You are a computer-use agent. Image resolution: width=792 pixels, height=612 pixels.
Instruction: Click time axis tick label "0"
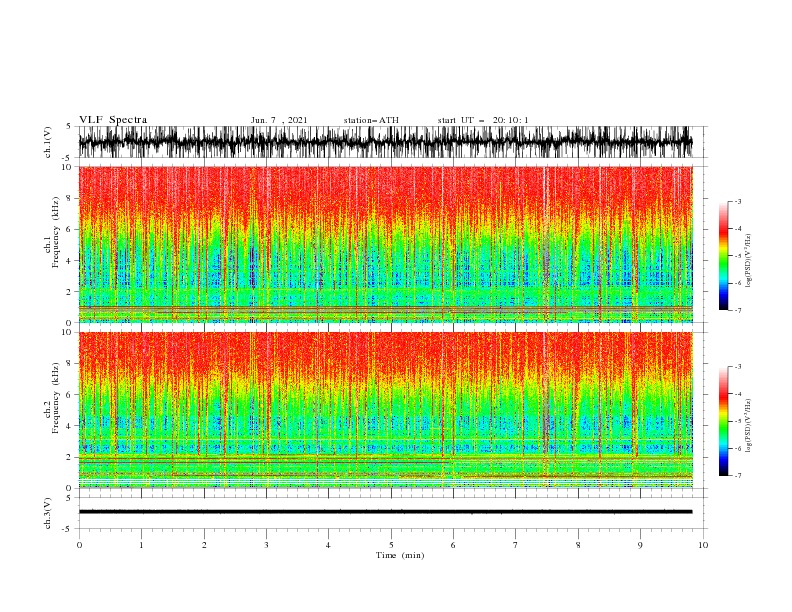79,545
